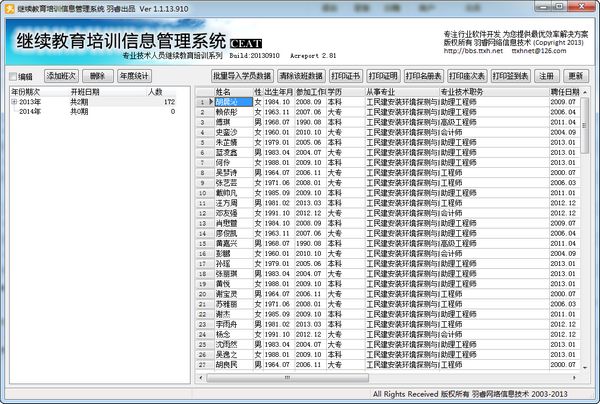Image resolution: width=600 pixels, height=404 pixels.
Task: Click the 添加班次 button
Action: [x=59, y=76]
